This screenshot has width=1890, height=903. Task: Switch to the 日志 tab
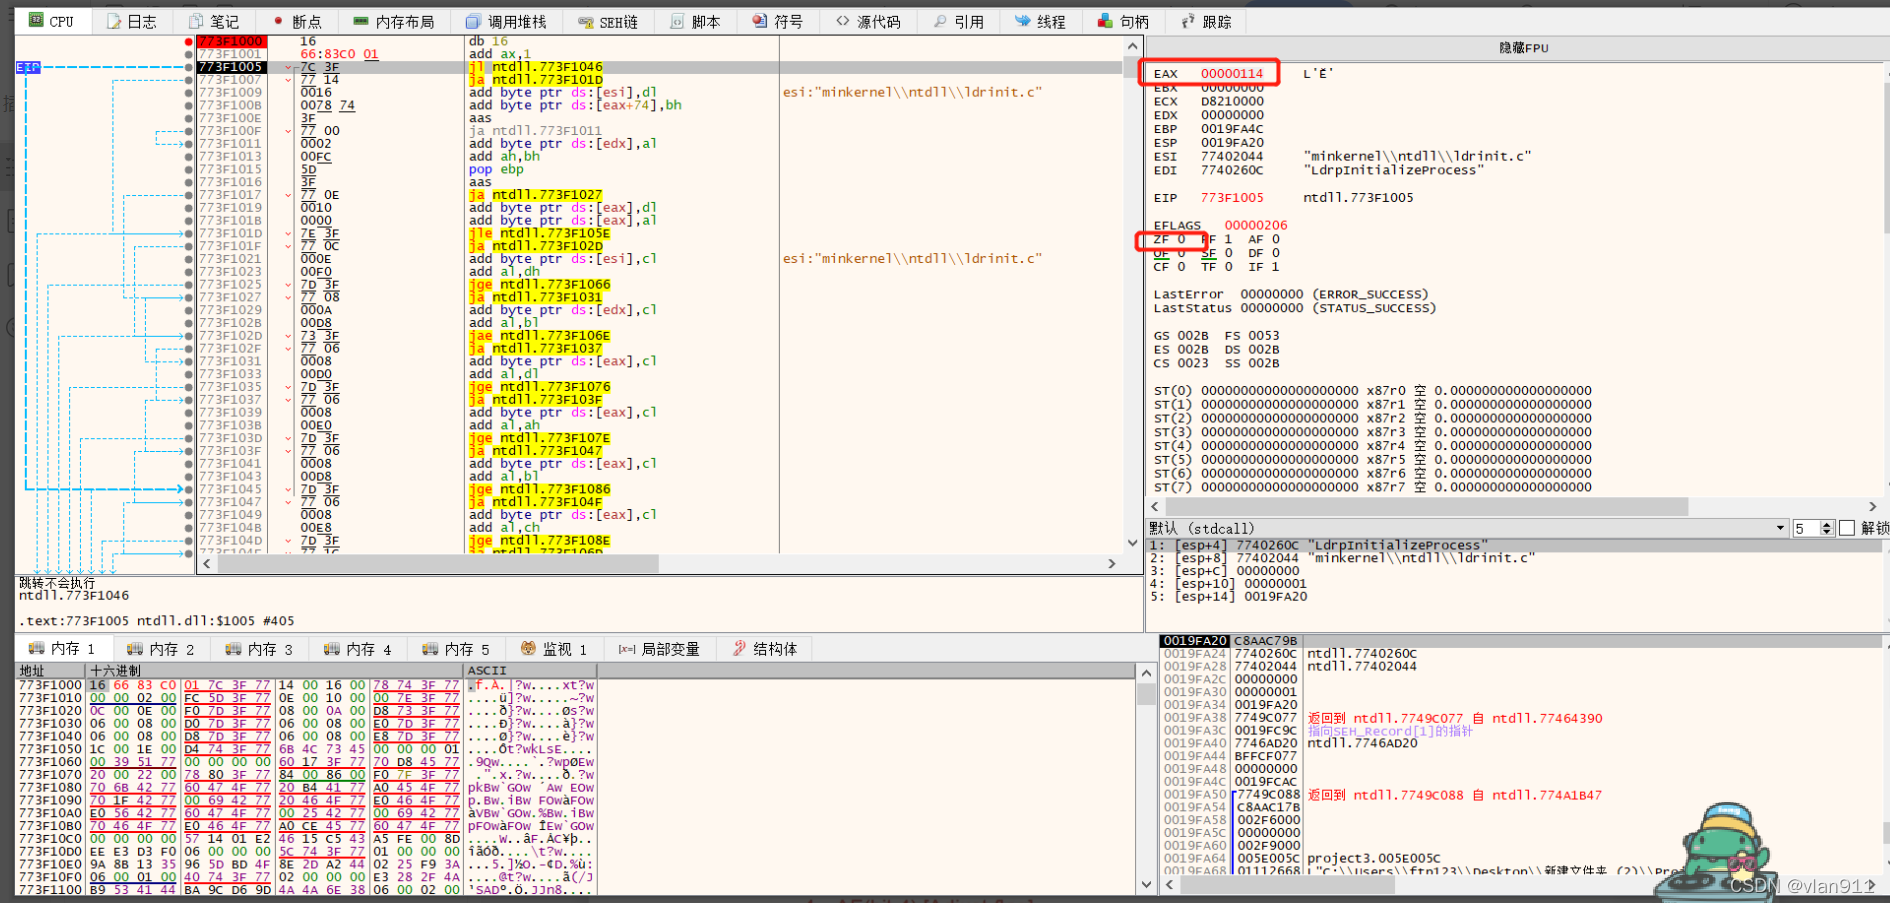(131, 21)
